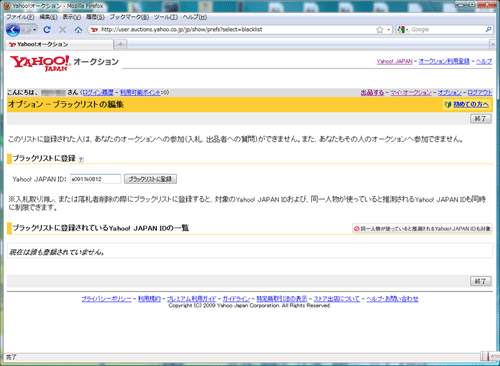Open the ガイドライン footer link
500x366 pixels.
click(x=236, y=299)
